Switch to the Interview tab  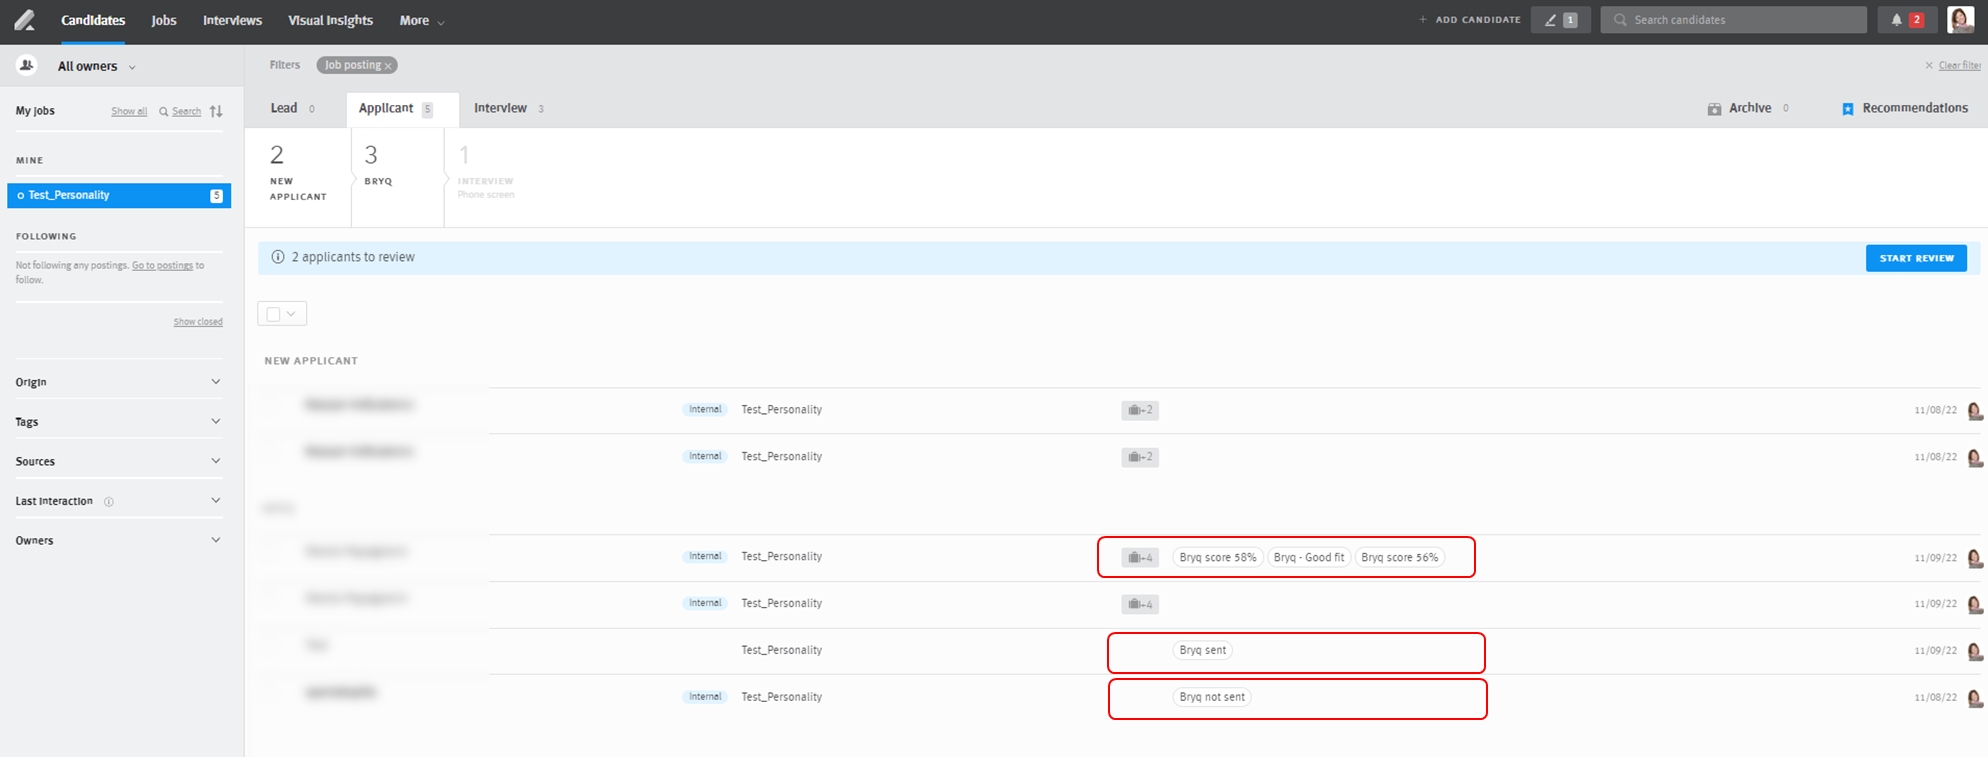click(501, 108)
